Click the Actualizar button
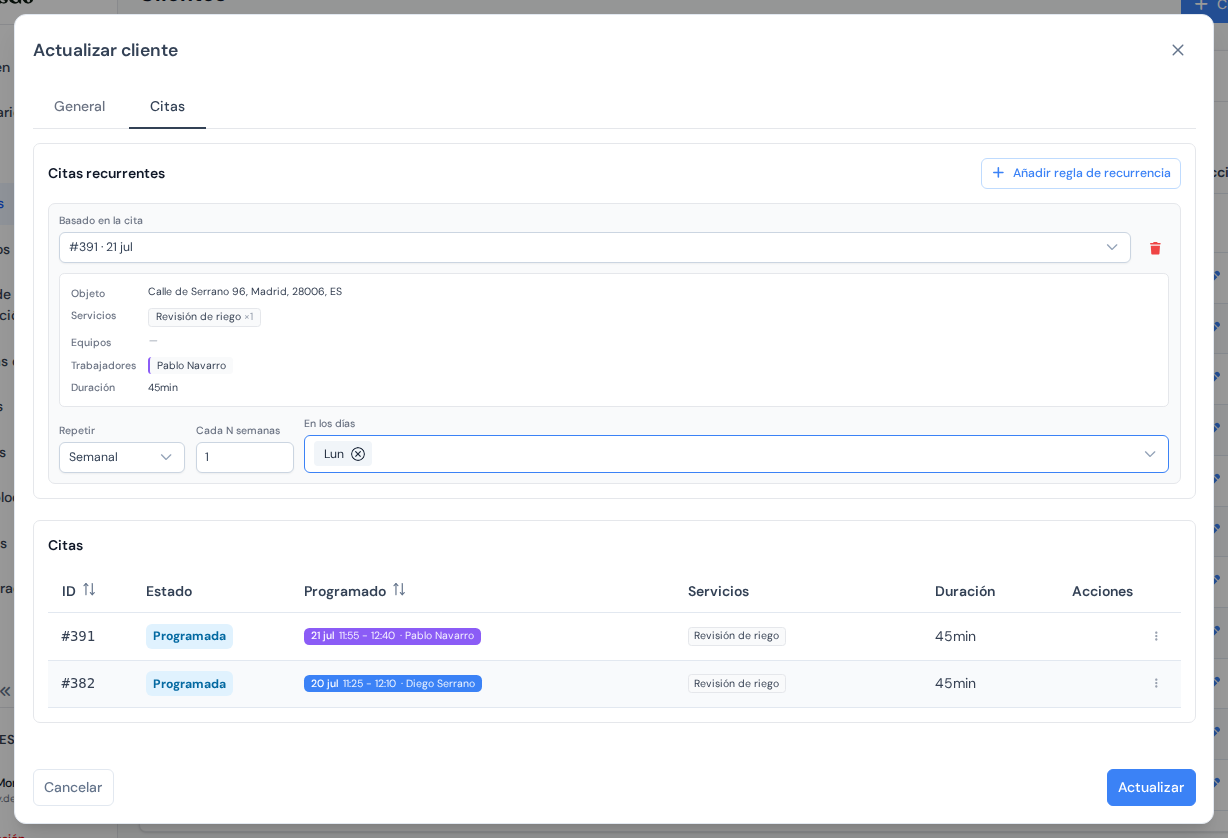Image resolution: width=1228 pixels, height=838 pixels. pyautogui.click(x=1151, y=787)
